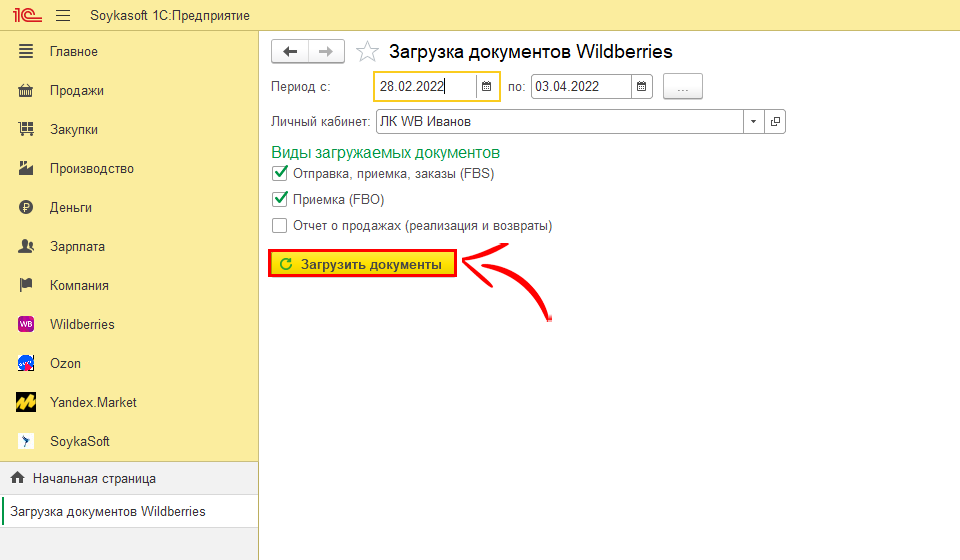This screenshot has height=560, width=960.
Task: Click the open-form icon next to Личный кабинет
Action: (x=775, y=122)
